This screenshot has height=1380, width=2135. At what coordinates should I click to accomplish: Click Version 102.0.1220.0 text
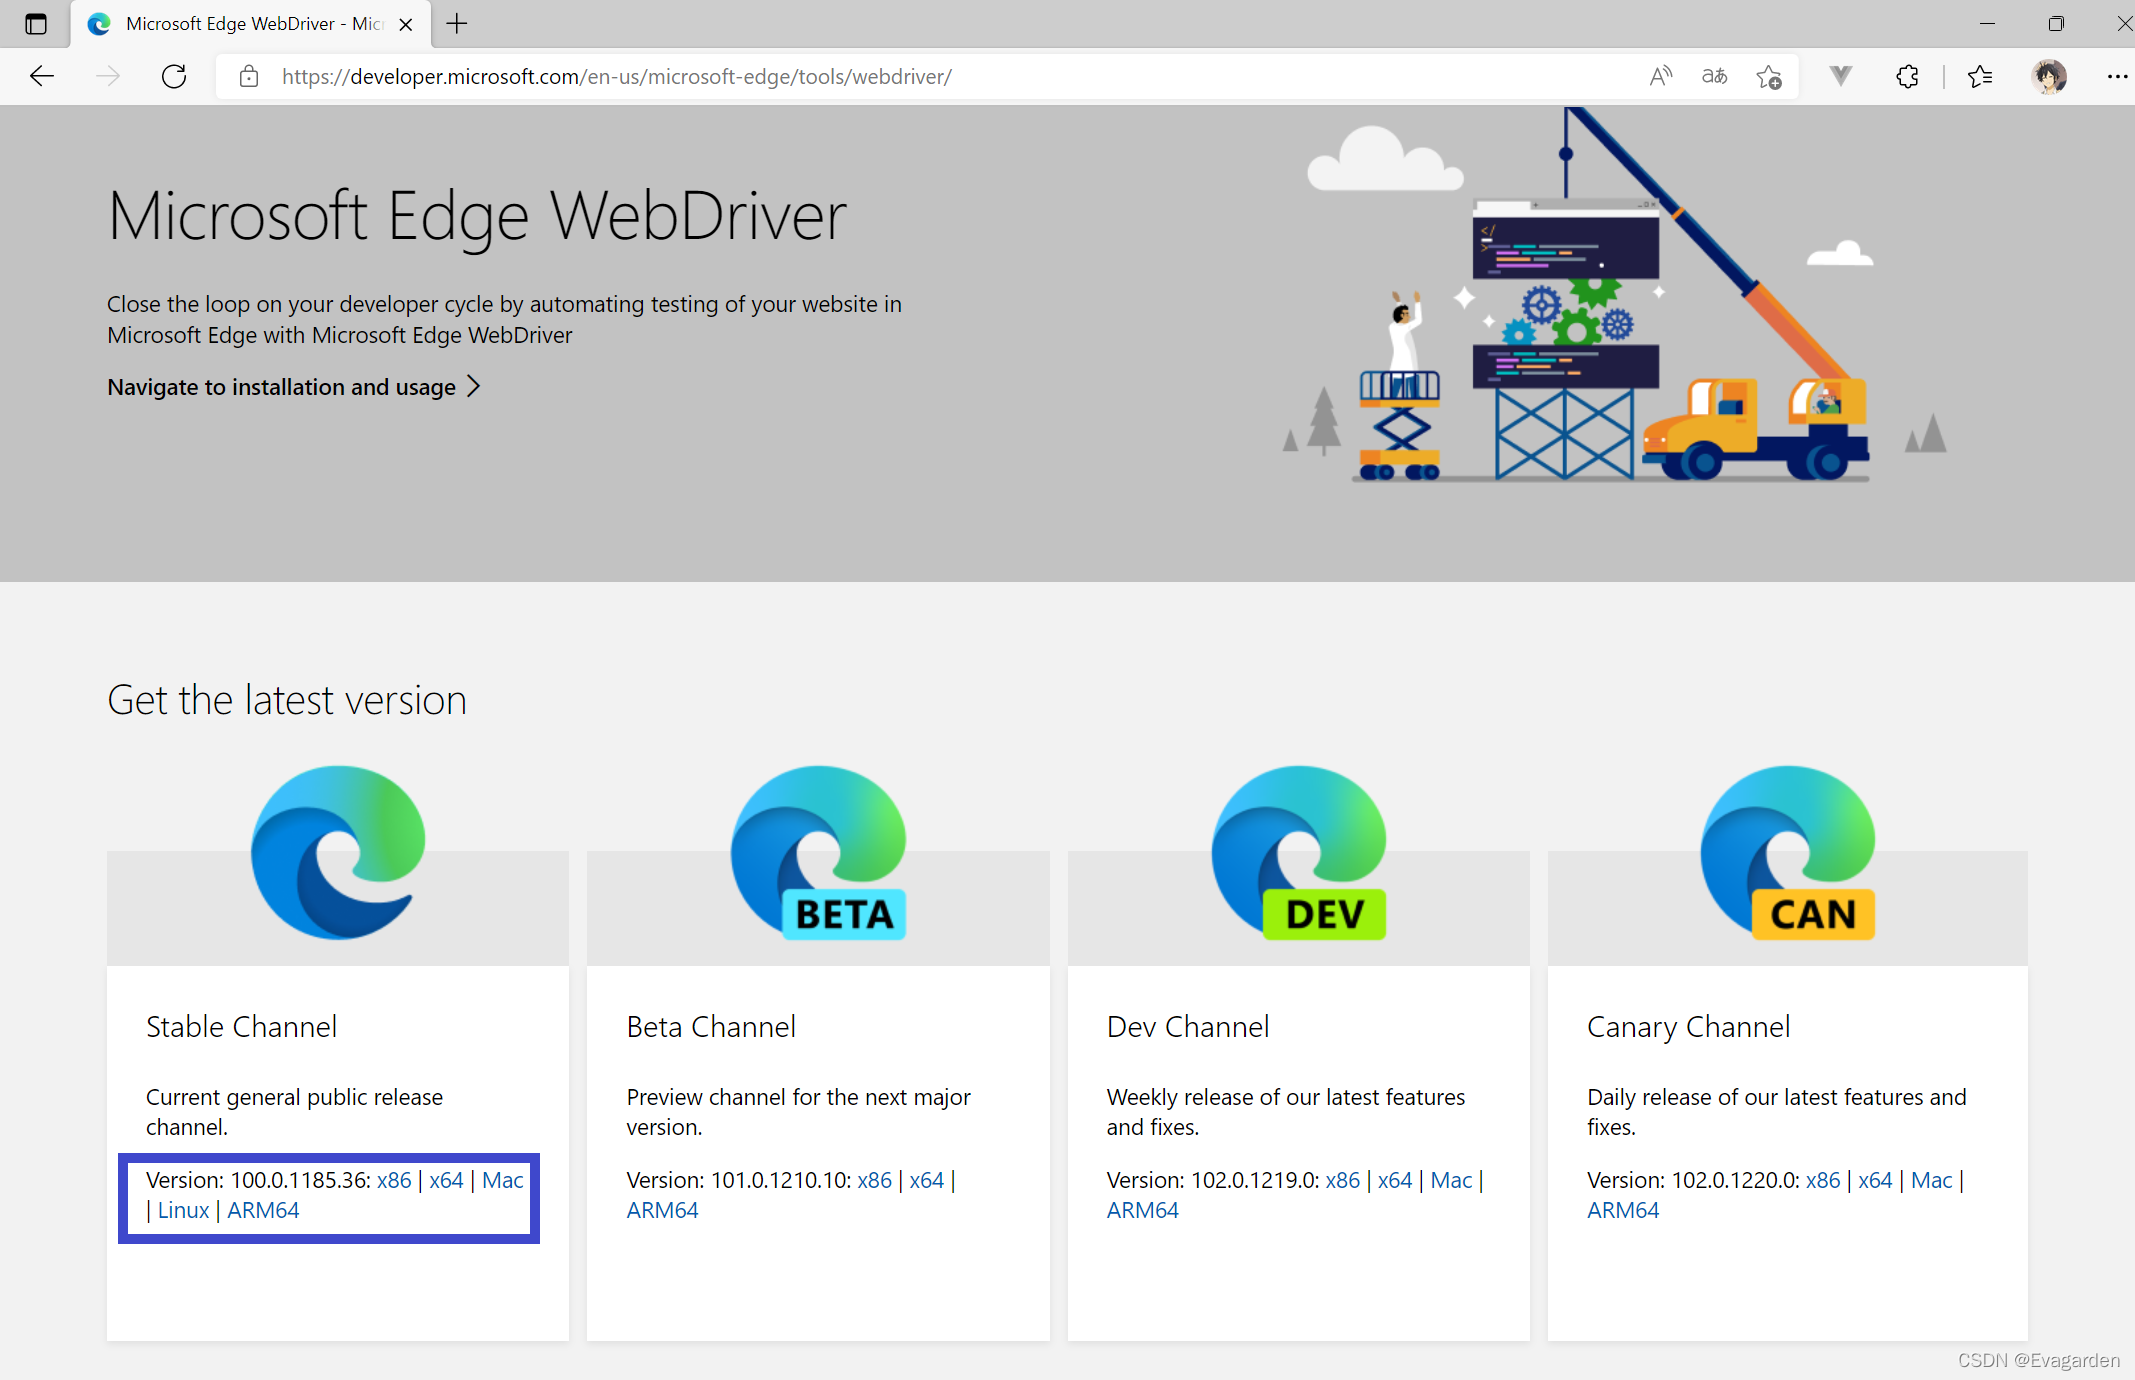tap(1694, 1180)
